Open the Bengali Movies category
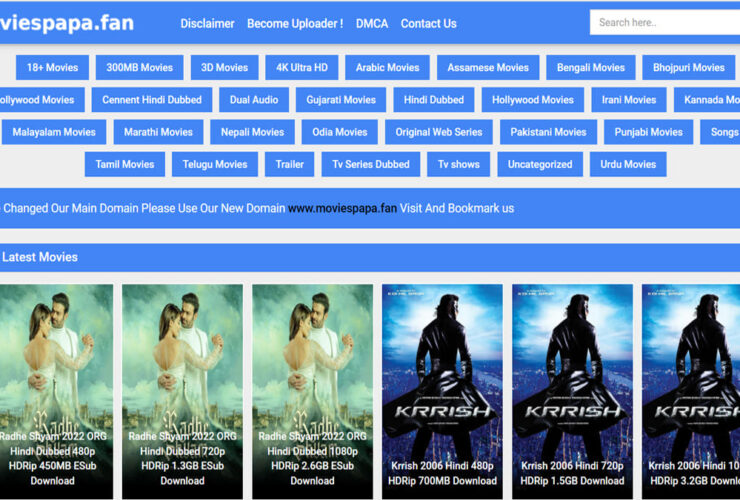 click(591, 68)
